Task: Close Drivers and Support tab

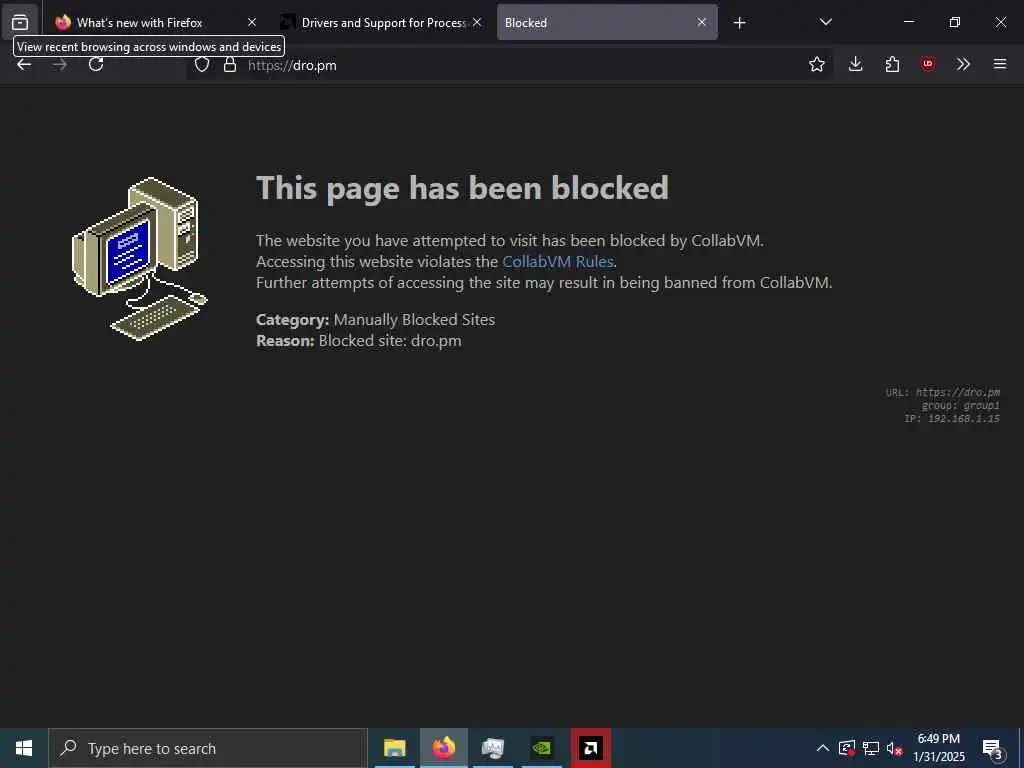Action: pos(477,22)
